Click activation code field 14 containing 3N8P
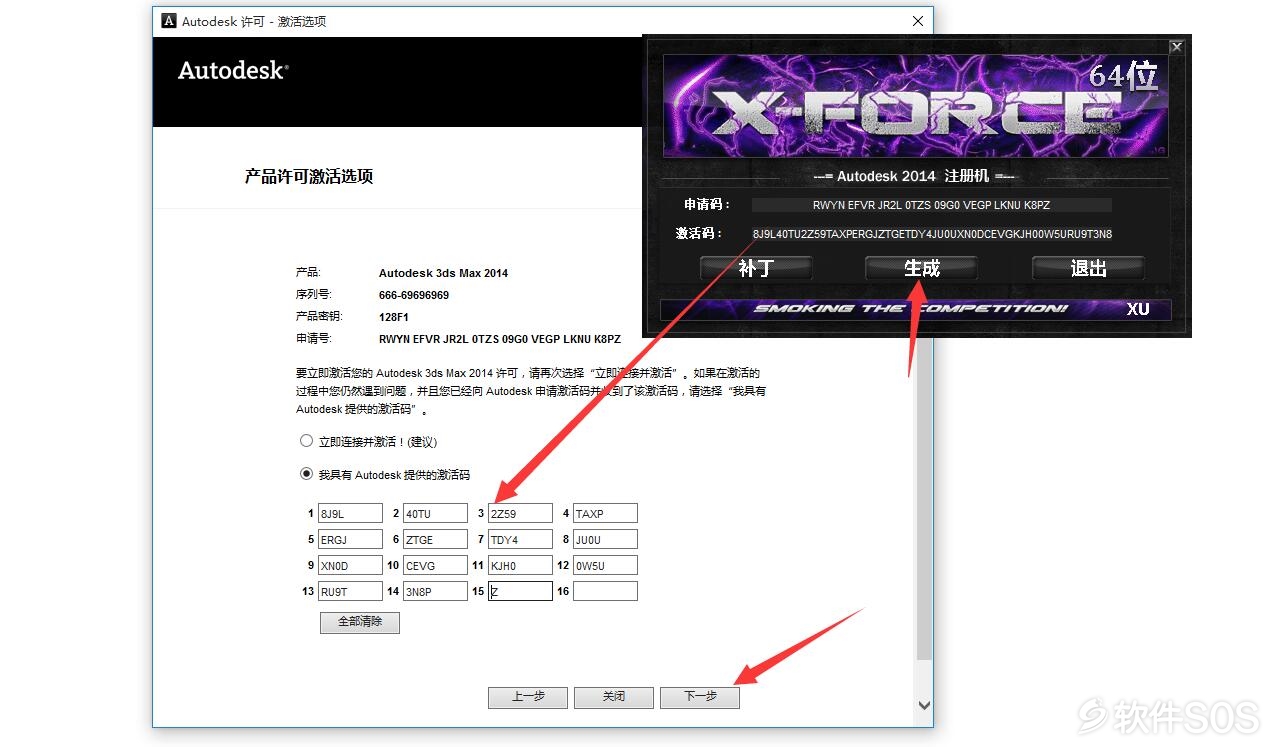This screenshot has height=747, width=1277. coord(435,591)
